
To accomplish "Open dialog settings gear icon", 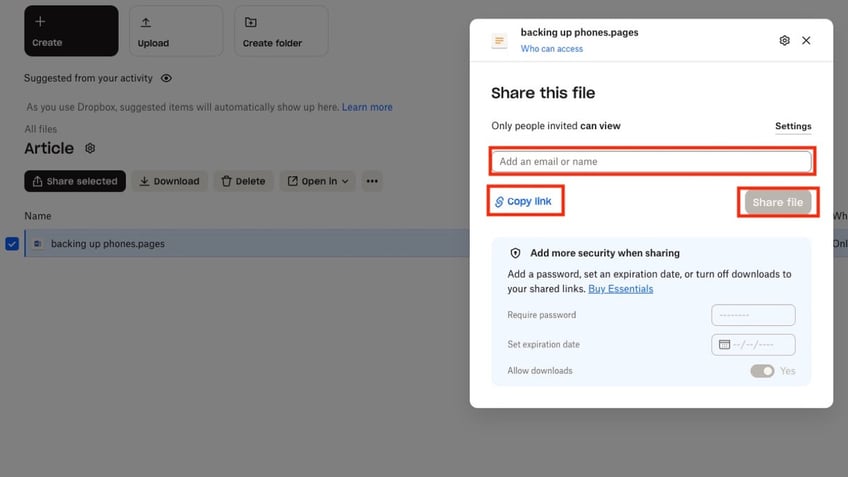I will [x=784, y=41].
